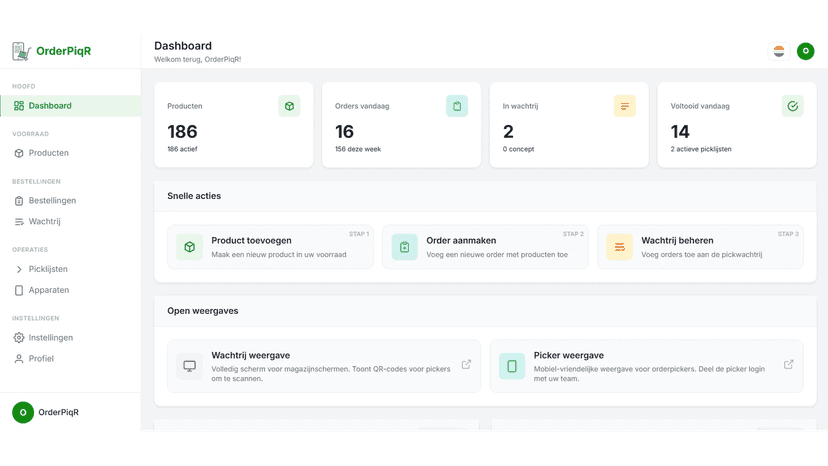Click the chevron icon beside Picklijsten
Viewport: 828px width, 466px height.
click(19, 269)
